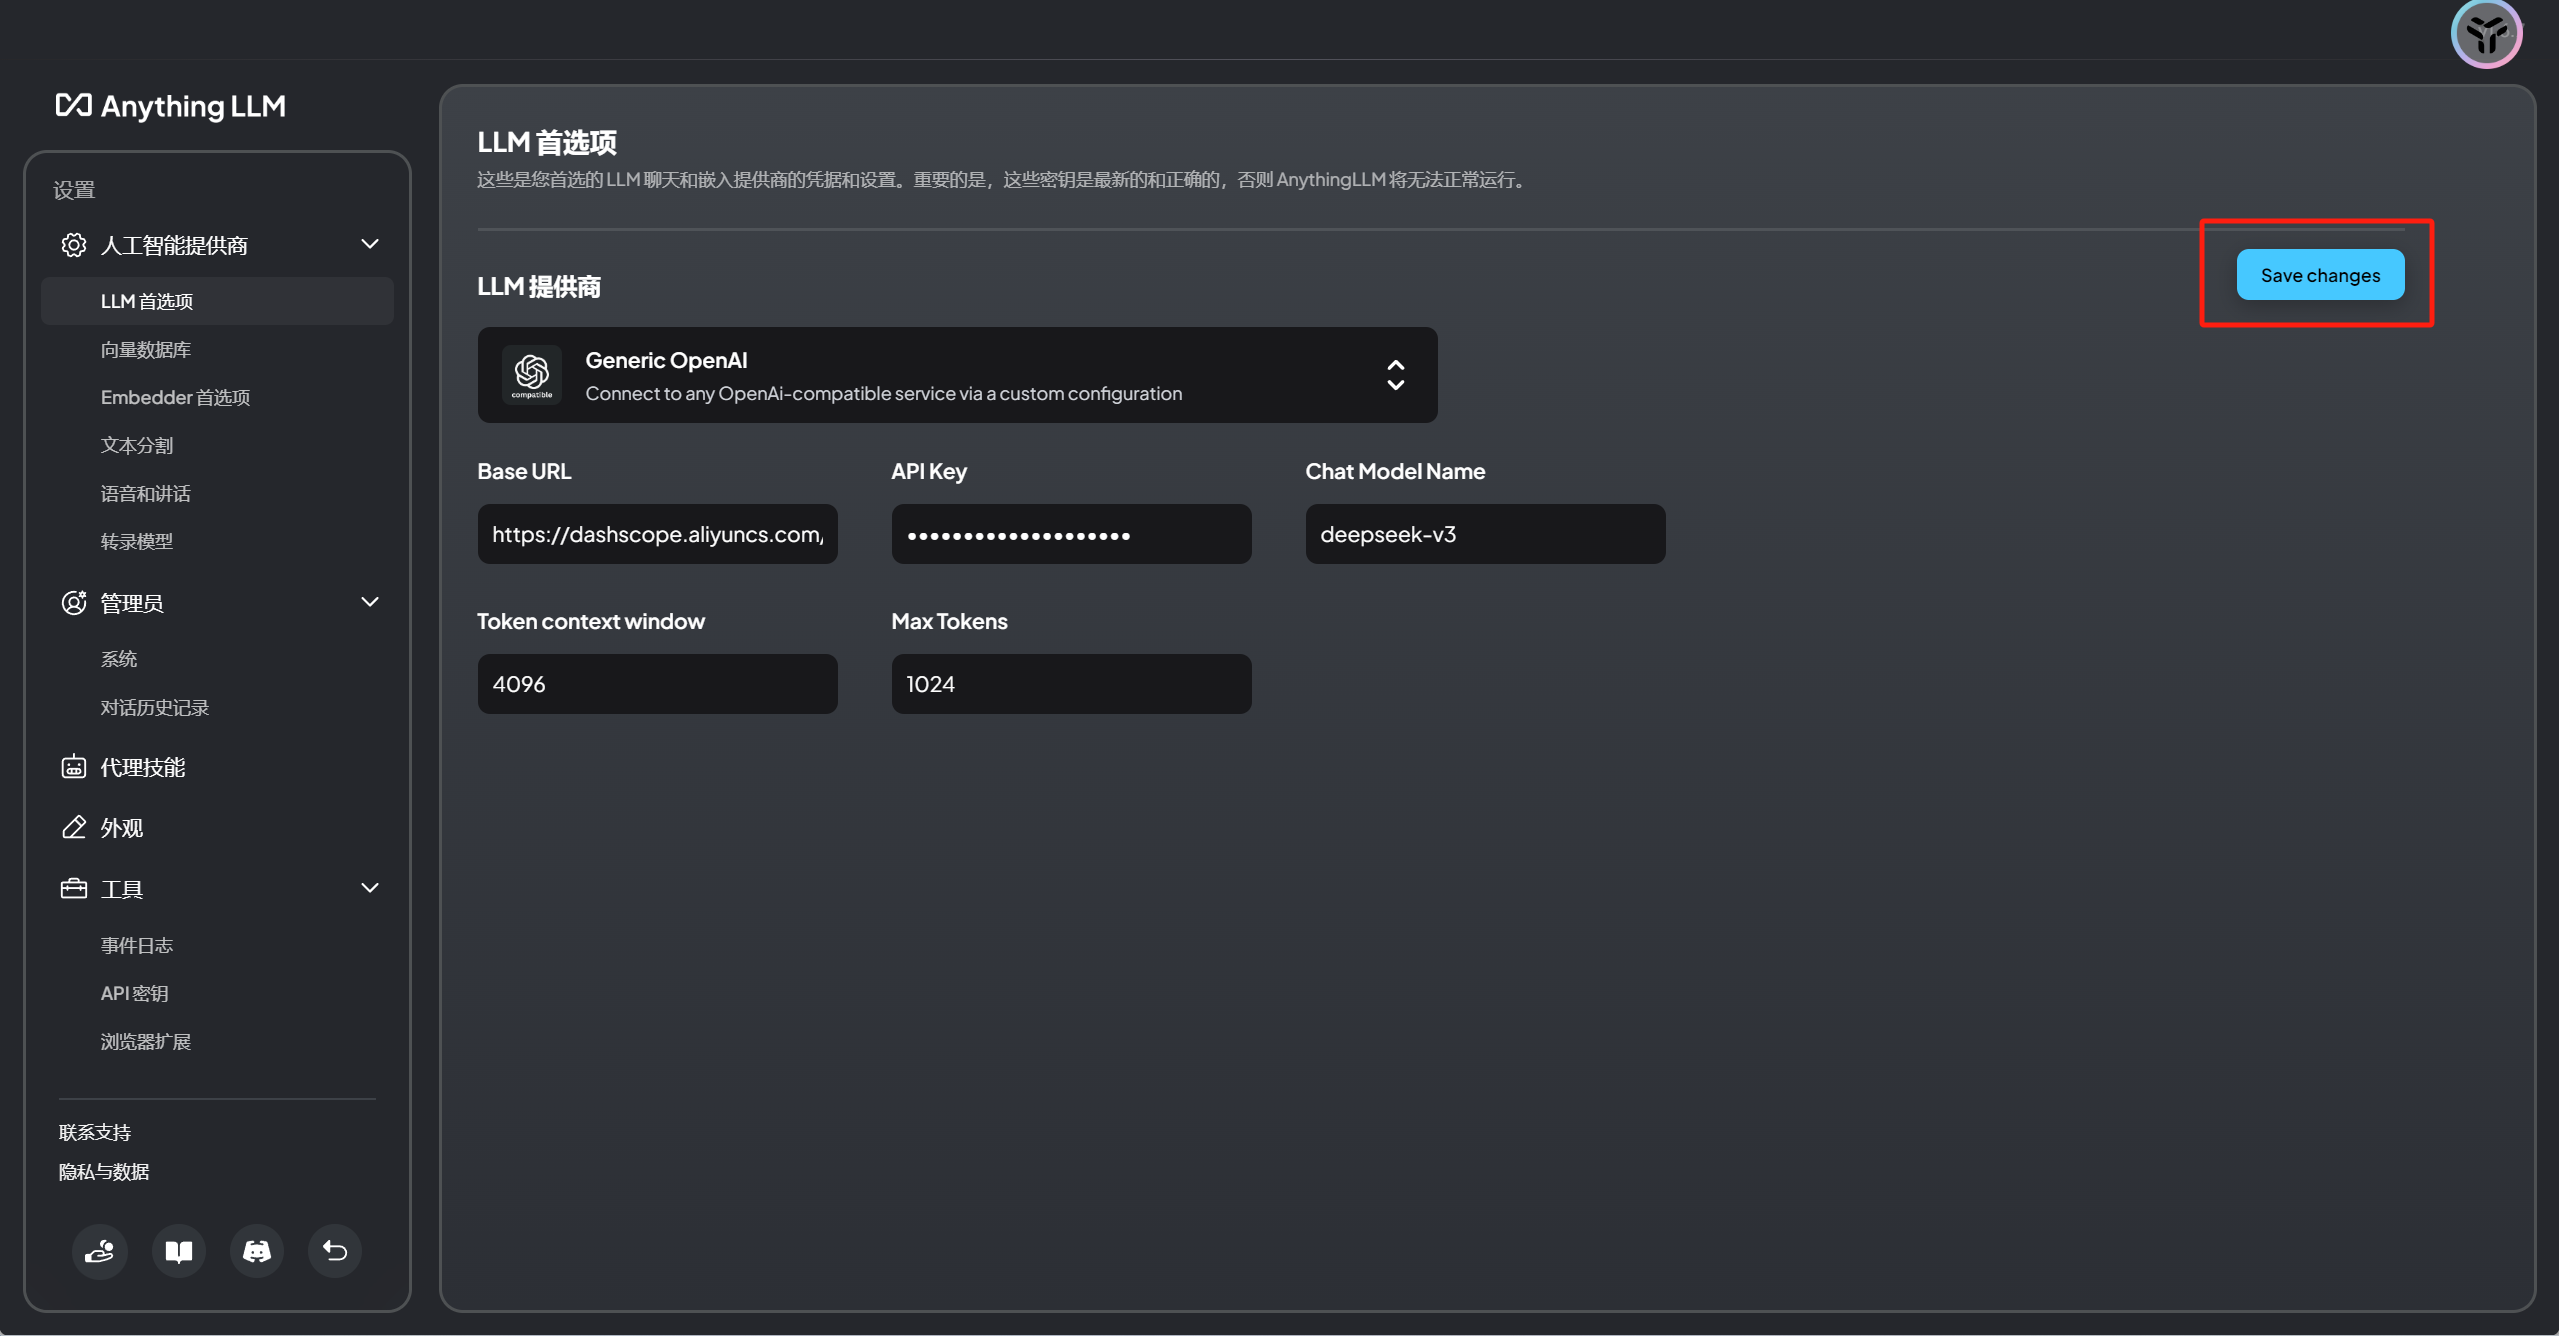Open the docs book icon in the footer
This screenshot has width=2559, height=1336.
(179, 1251)
